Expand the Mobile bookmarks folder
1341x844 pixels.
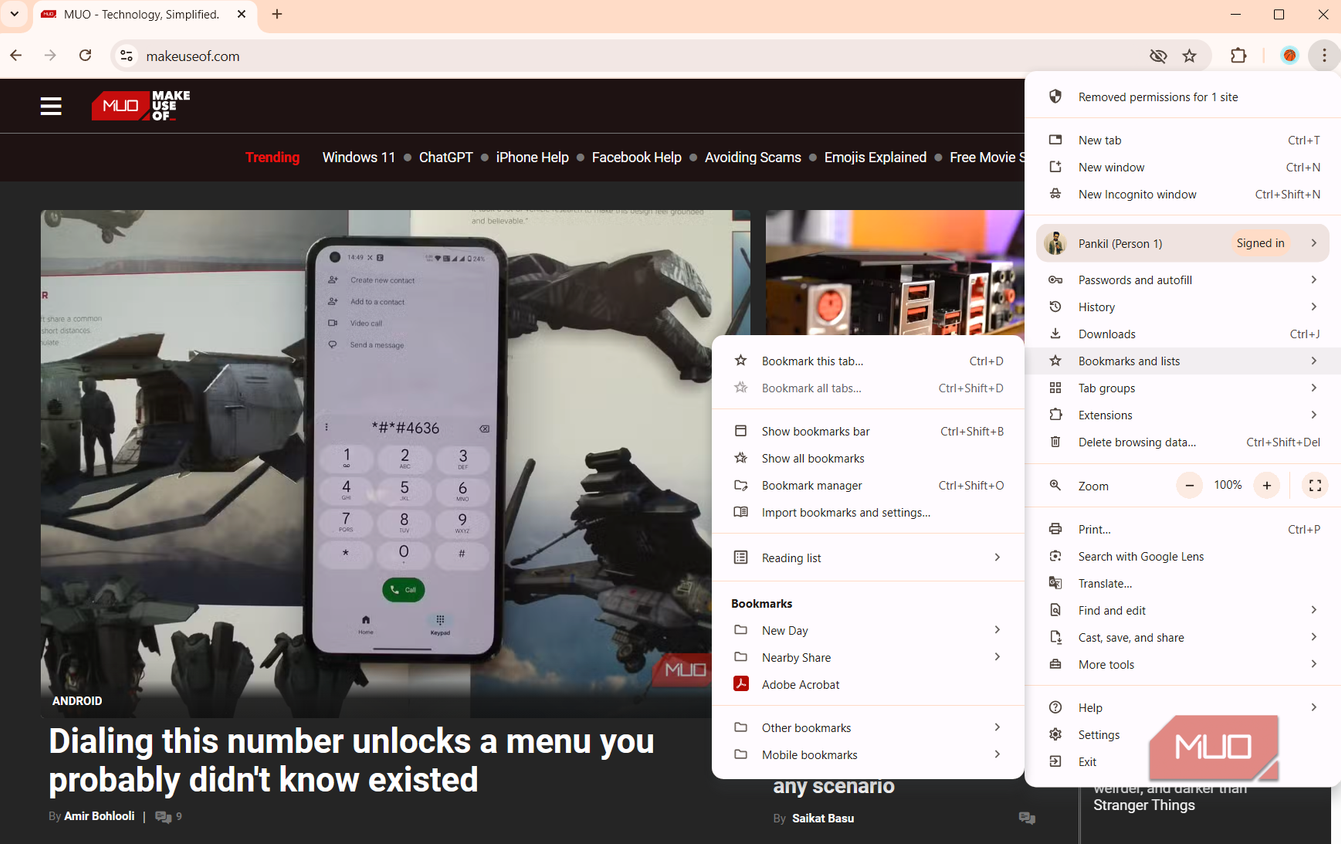click(x=867, y=755)
